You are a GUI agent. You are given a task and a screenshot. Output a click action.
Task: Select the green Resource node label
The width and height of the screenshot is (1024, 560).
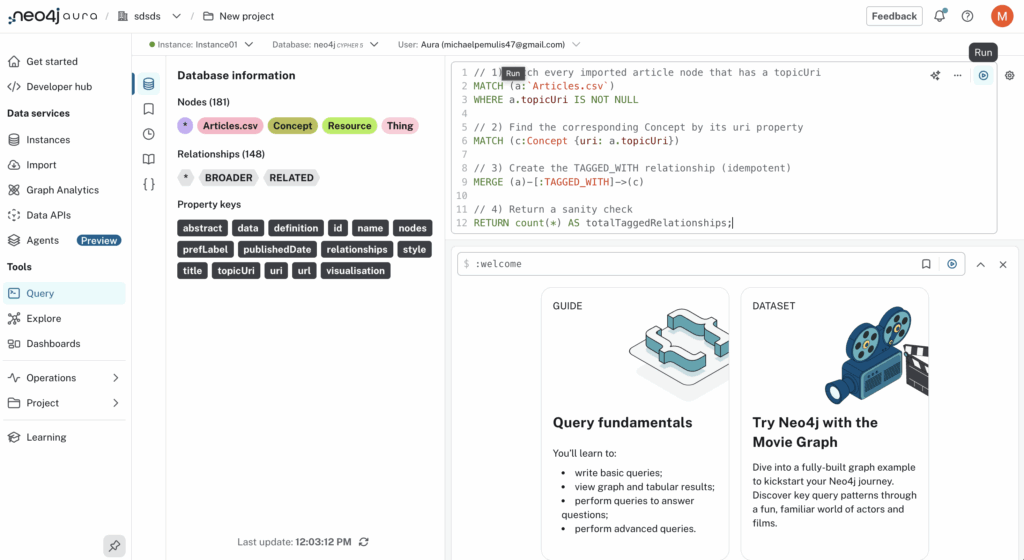(349, 126)
